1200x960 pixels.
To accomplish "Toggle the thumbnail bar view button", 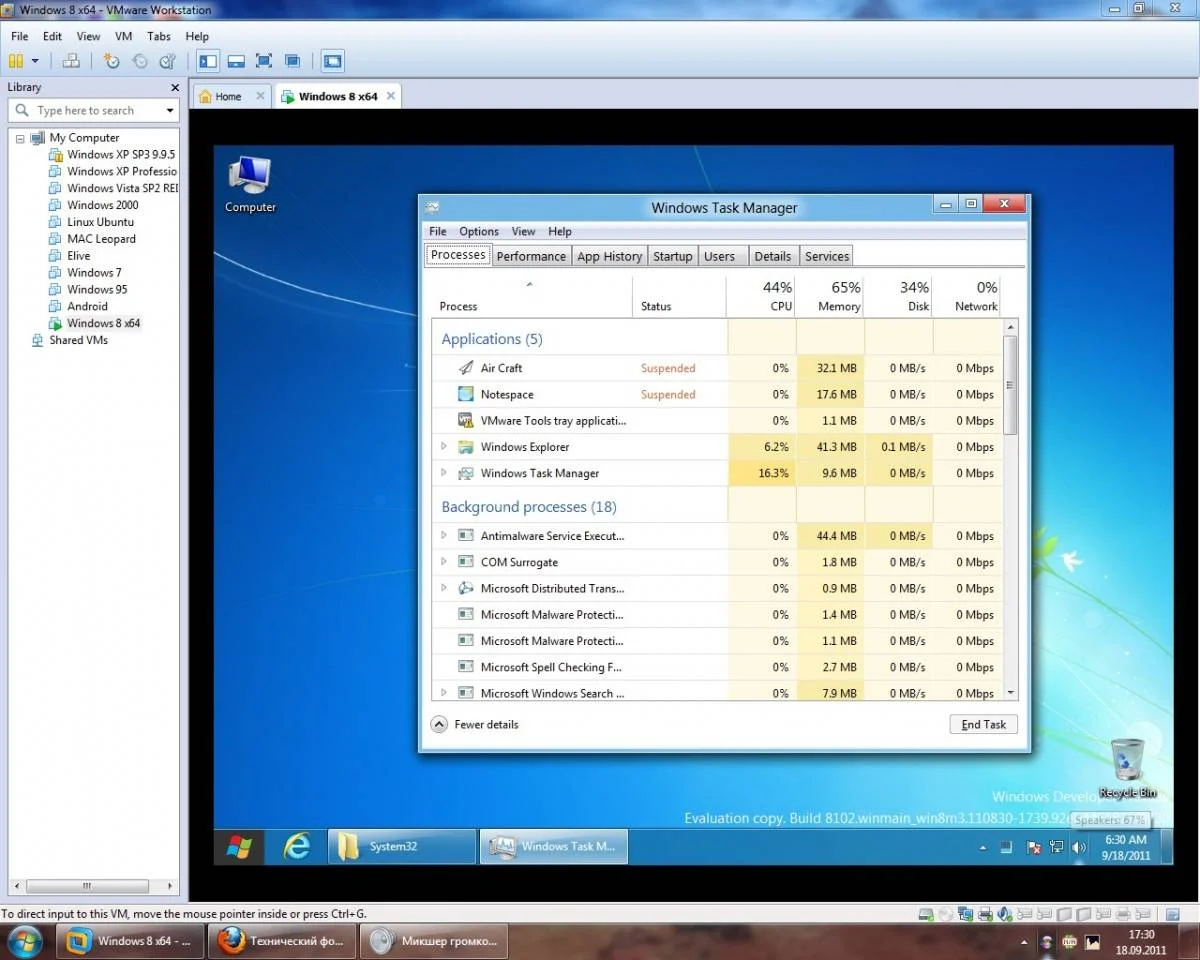I will (x=236, y=61).
